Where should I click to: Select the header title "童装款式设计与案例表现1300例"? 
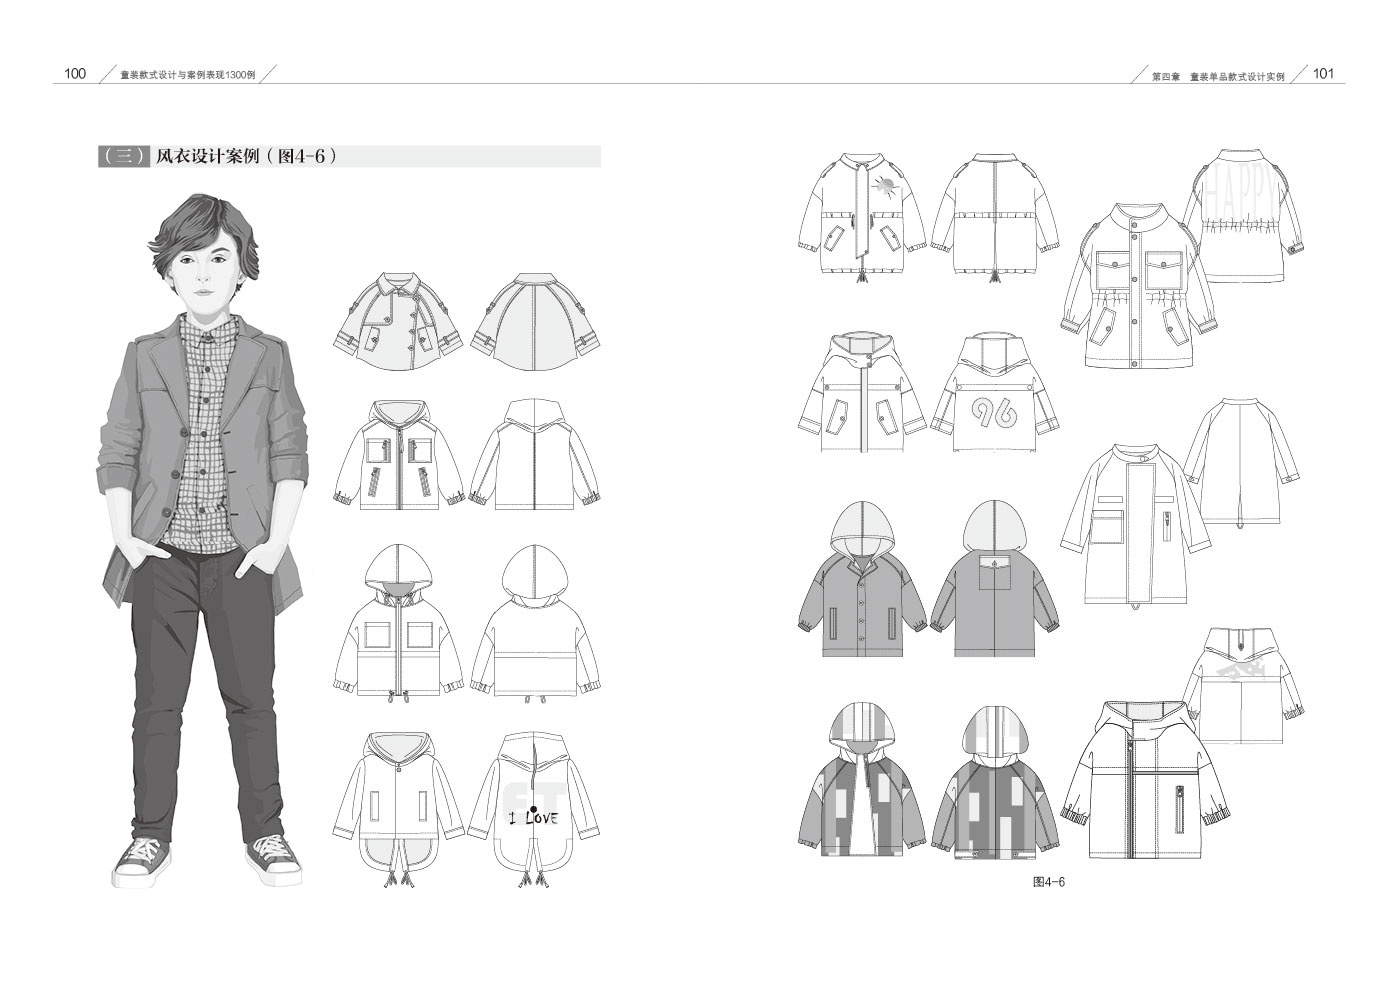(x=188, y=75)
